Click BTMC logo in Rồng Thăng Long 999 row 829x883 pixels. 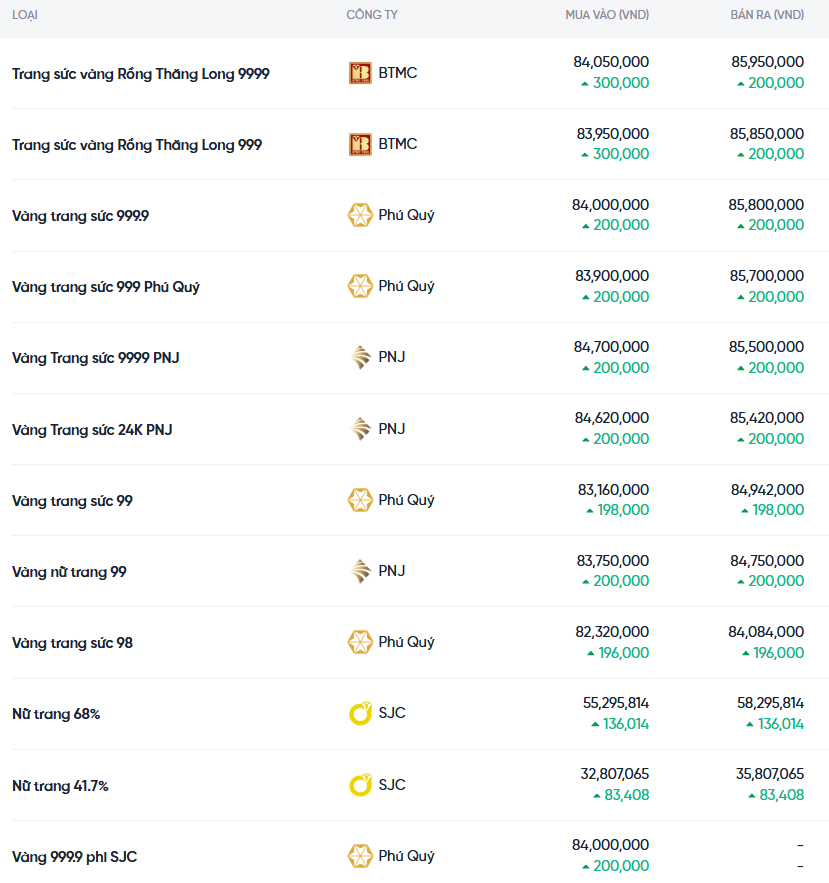[x=360, y=144]
